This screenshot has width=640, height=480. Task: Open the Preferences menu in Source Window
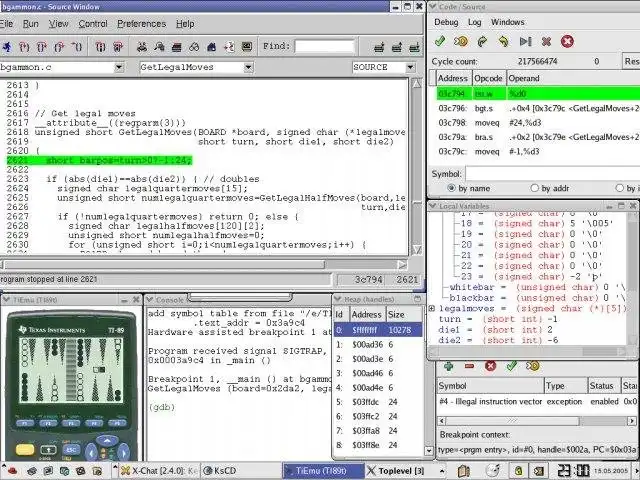(142, 24)
